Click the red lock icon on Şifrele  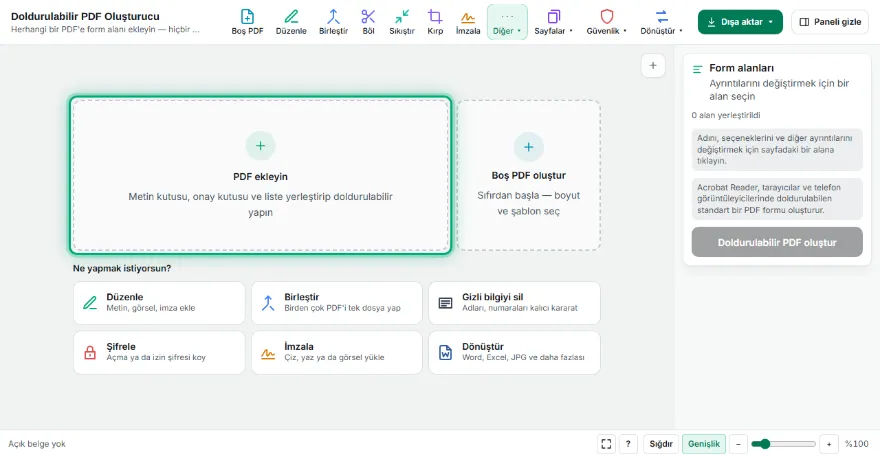90,353
